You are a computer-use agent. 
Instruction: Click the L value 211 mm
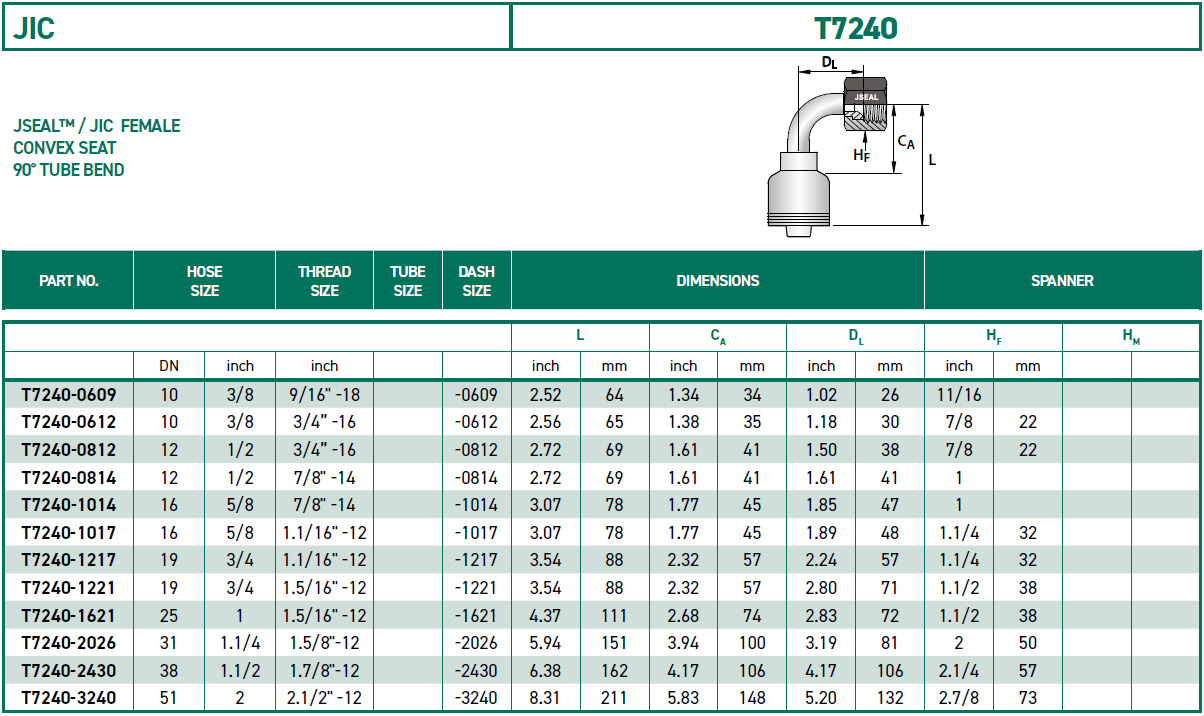coord(614,698)
